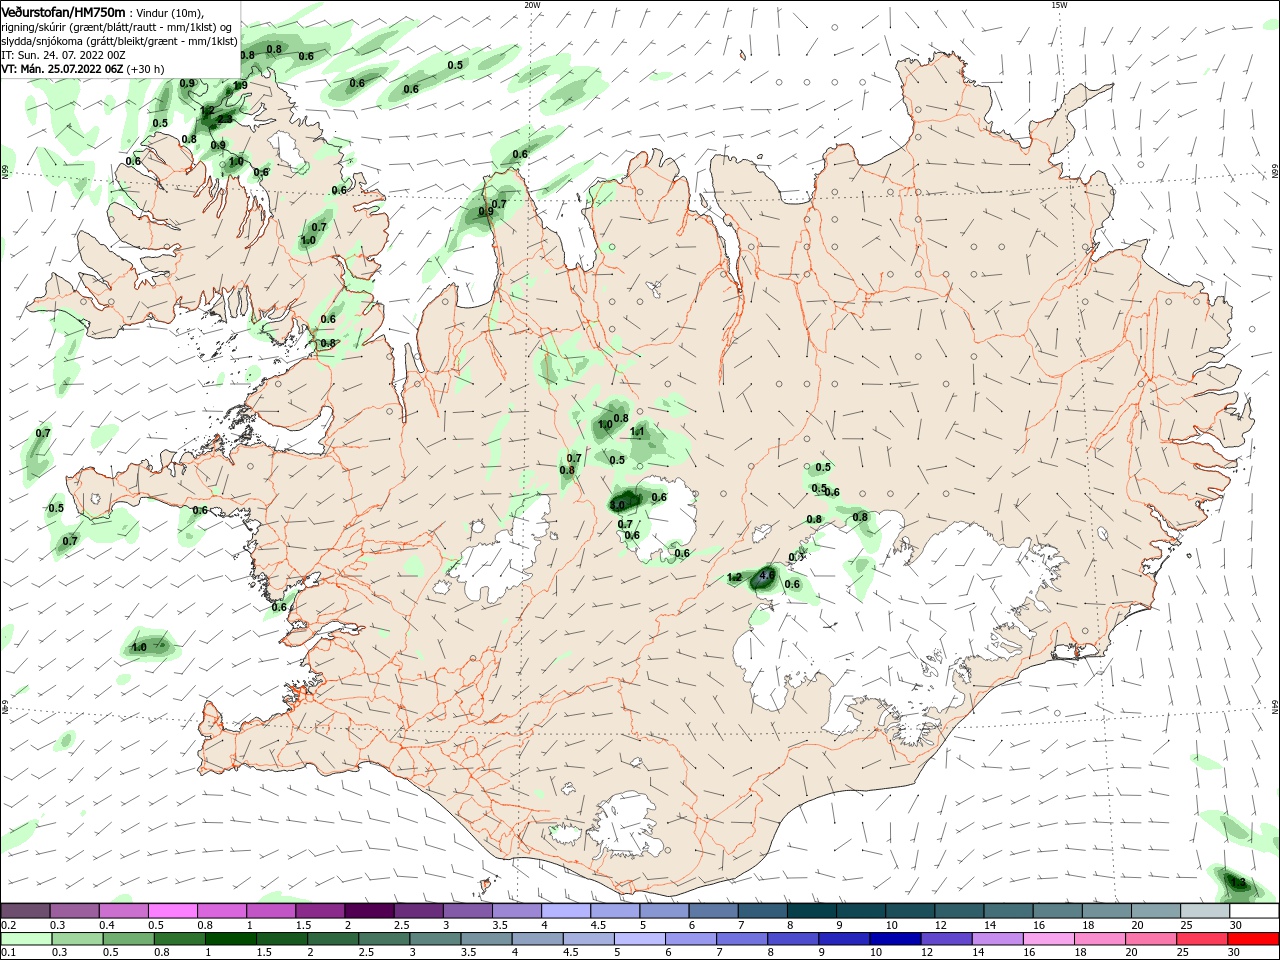Pick the top-row legend swatch above 0.2

pos(25,911)
